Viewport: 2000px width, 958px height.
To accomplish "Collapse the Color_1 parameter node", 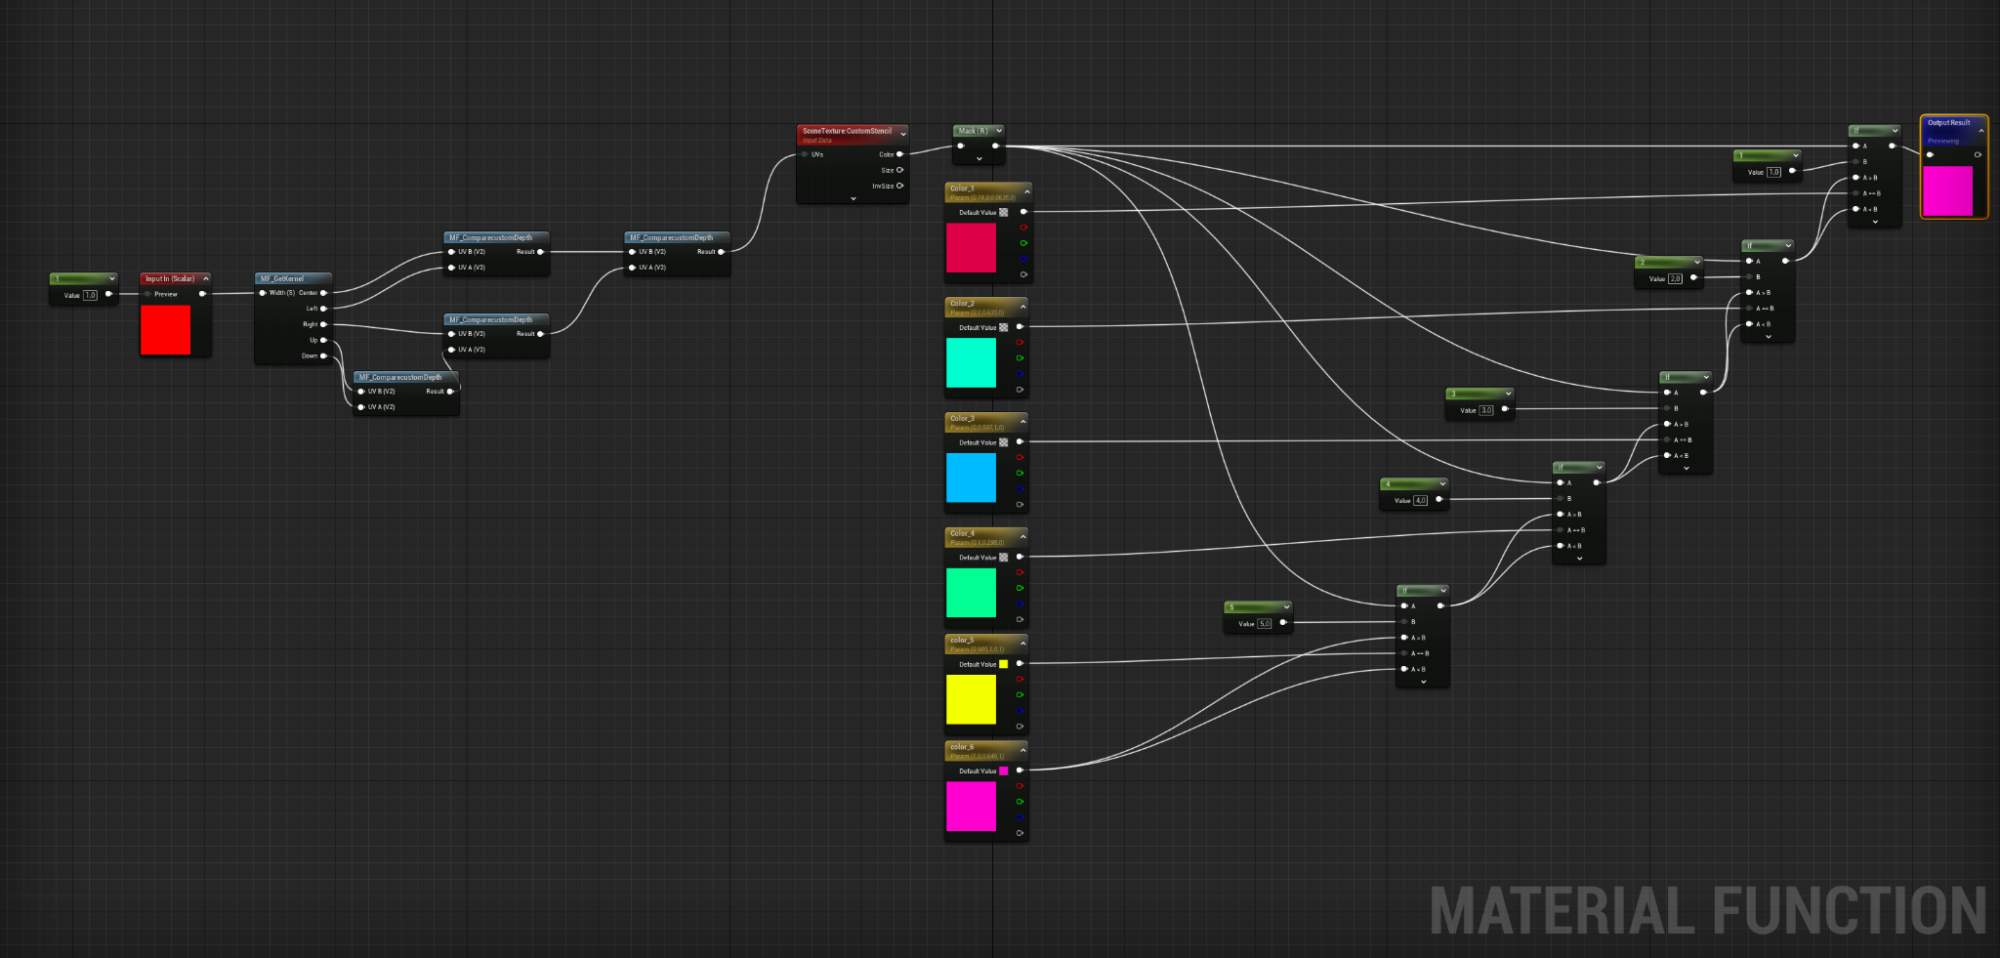I will point(1026,190).
